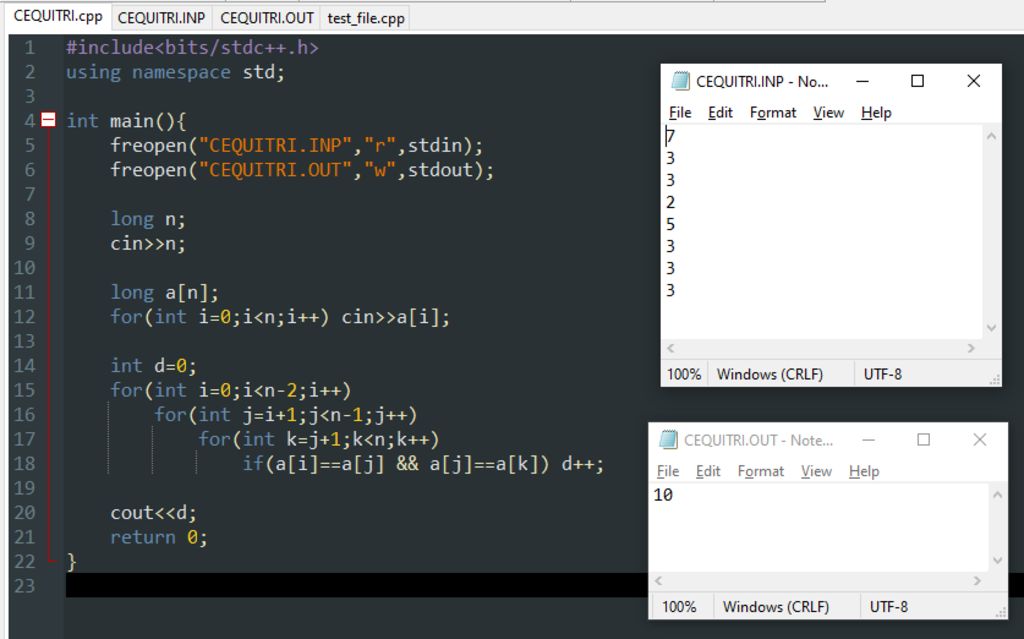Click the freopen CEQUITRI.INP code line
Screen dimensions: 1024x639
click(296, 145)
